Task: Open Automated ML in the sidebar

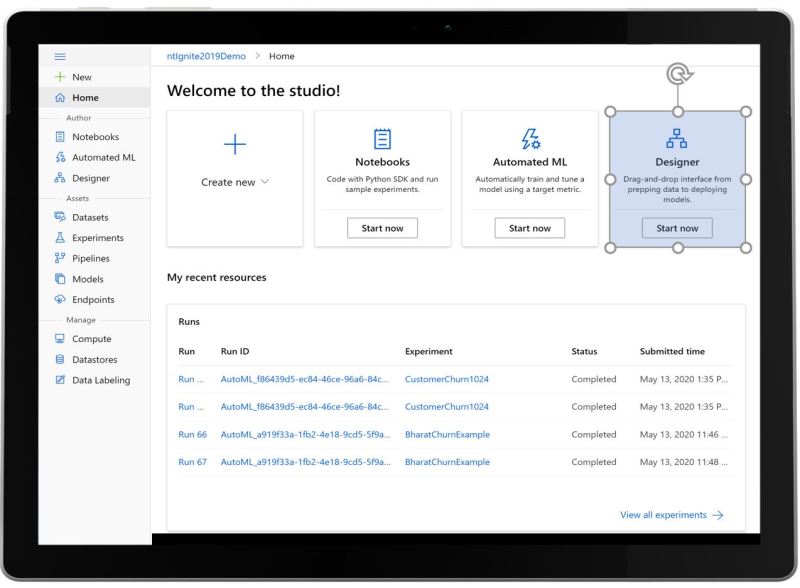Action: click(x=94, y=157)
